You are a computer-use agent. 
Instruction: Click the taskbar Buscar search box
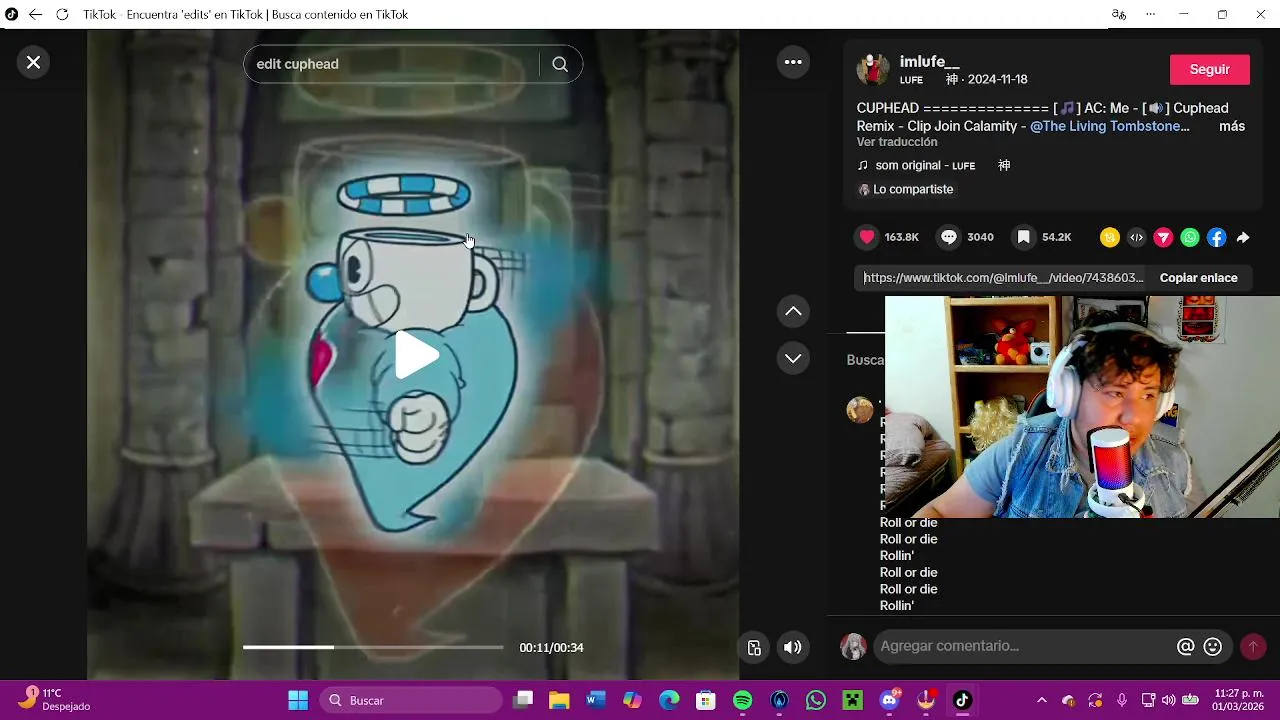click(x=410, y=700)
